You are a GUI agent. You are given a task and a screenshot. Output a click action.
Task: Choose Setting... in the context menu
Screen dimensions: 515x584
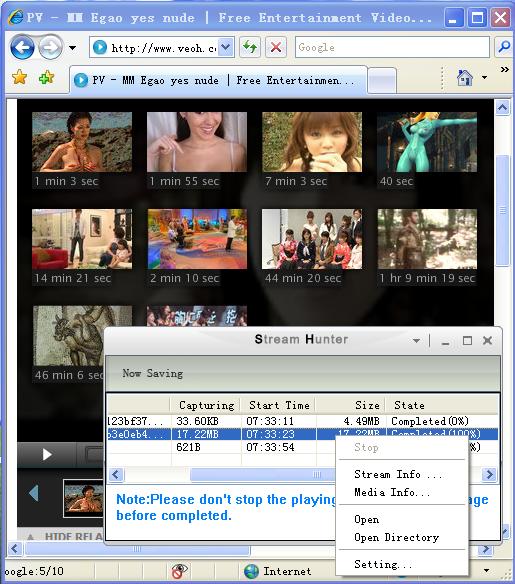pyautogui.click(x=402, y=564)
